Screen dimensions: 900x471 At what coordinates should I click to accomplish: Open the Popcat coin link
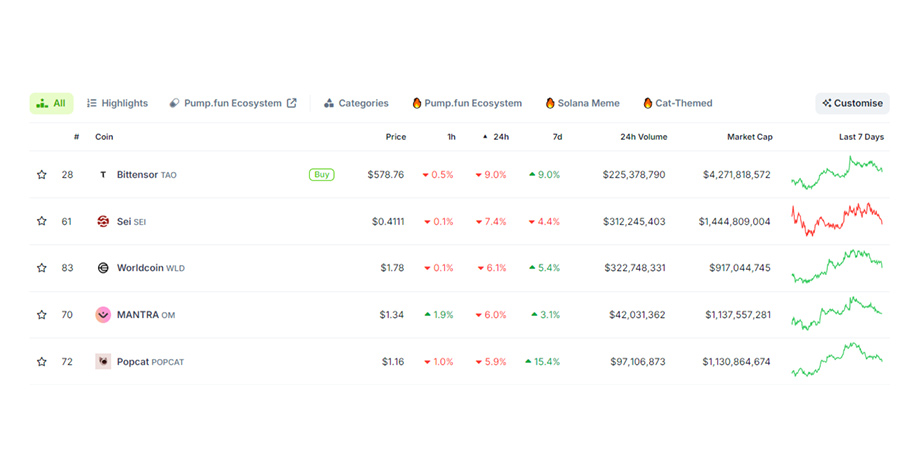click(x=150, y=362)
